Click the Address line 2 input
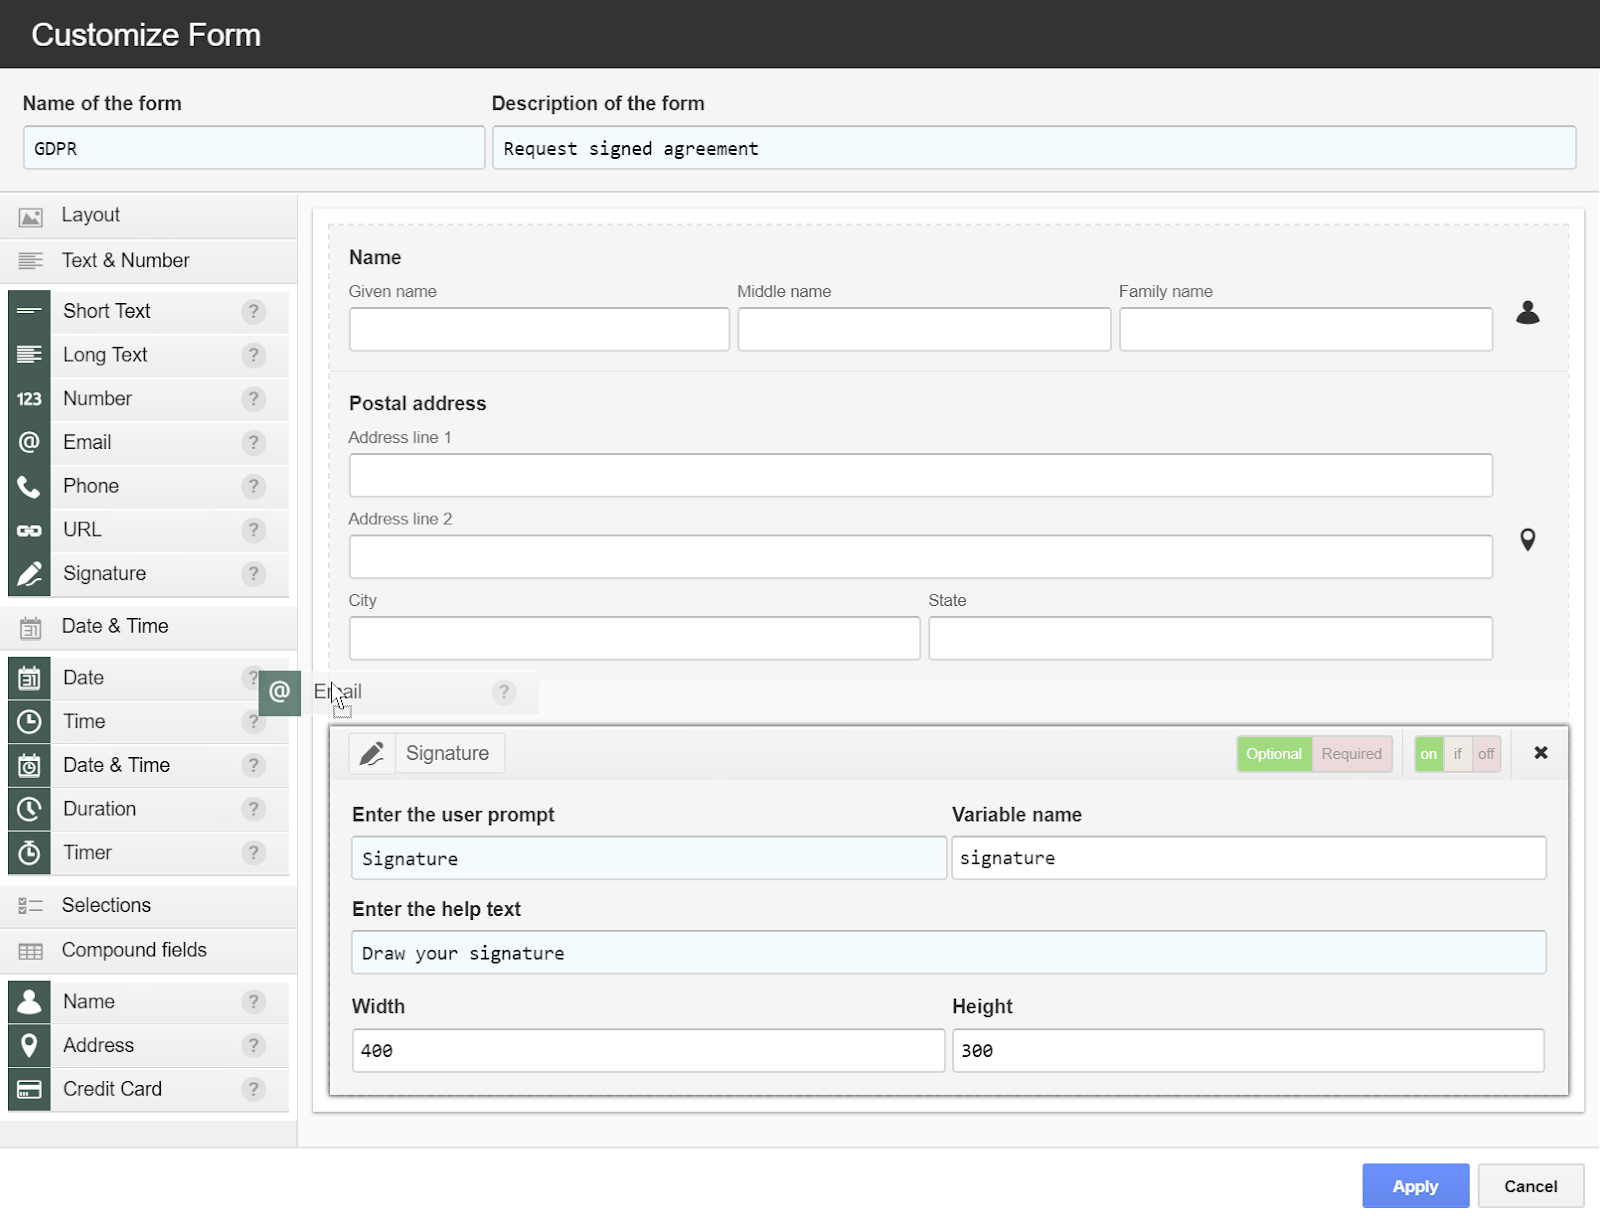This screenshot has height=1223, width=1600. [921, 557]
